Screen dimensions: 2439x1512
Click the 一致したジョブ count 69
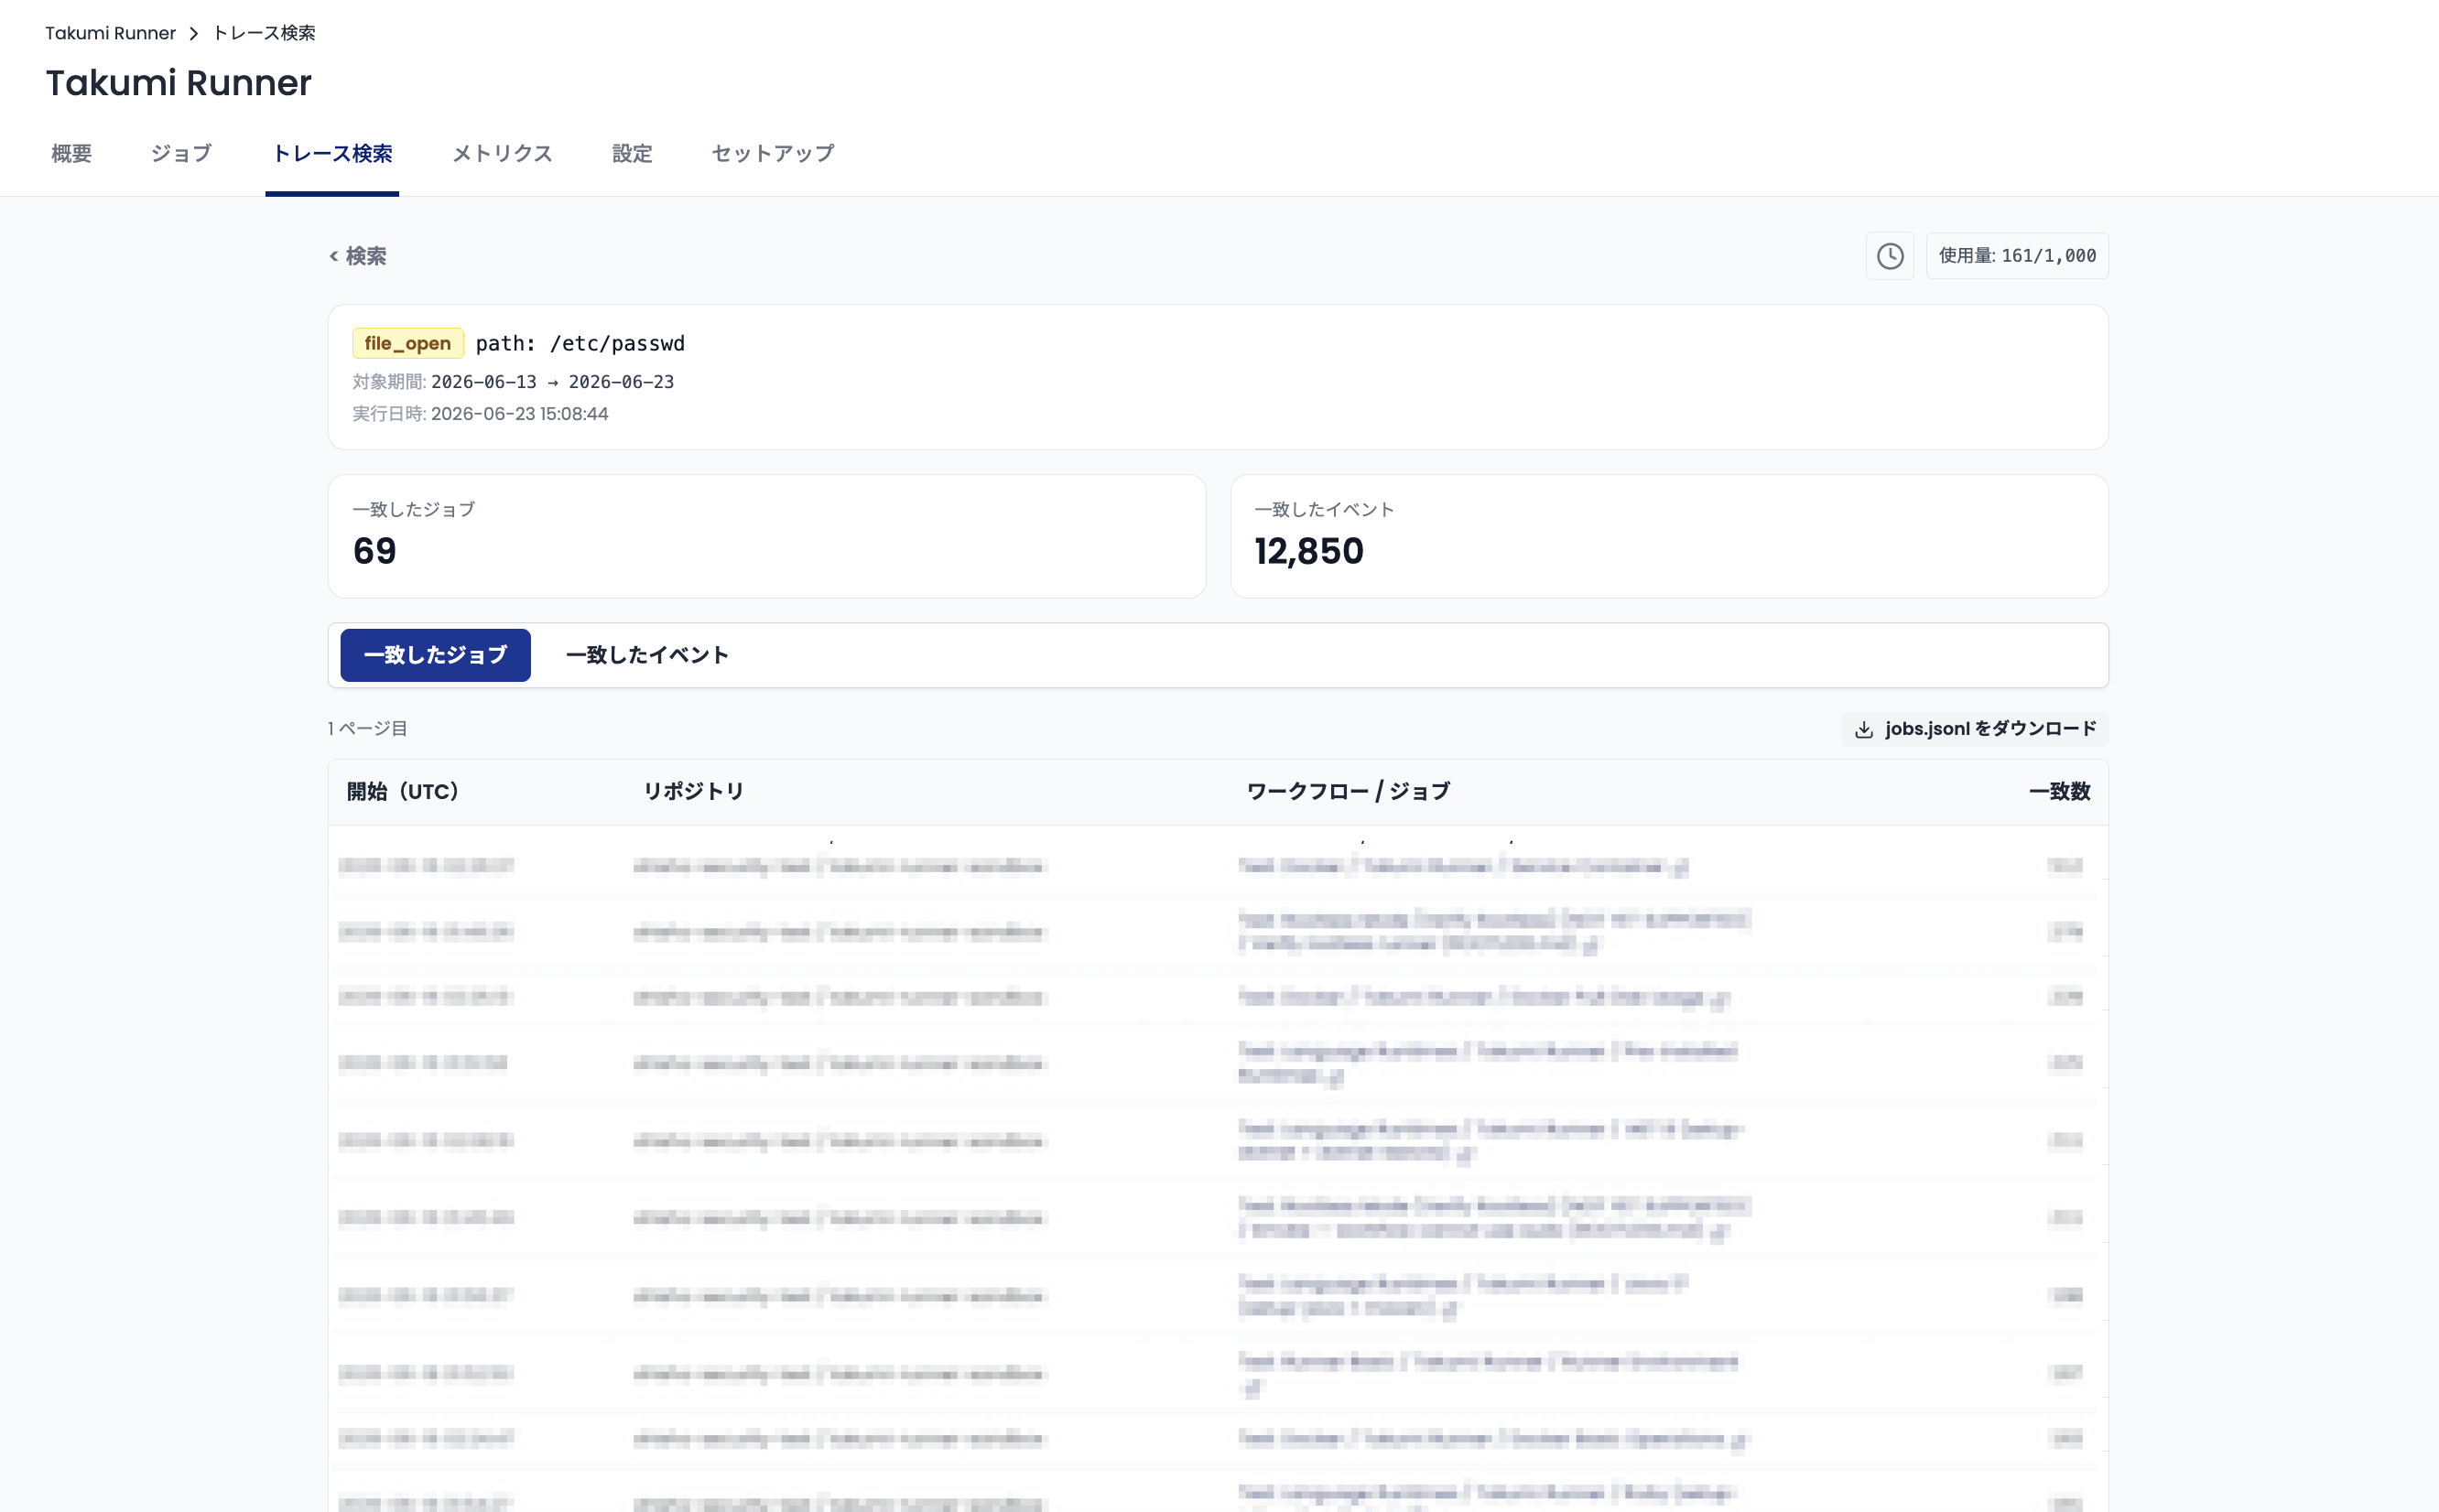coord(375,551)
